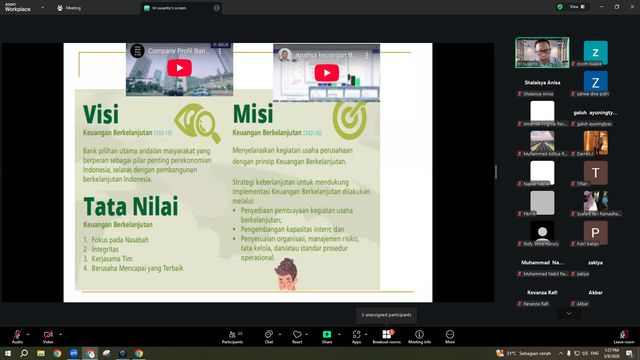
Task: Select Shalaisya Anisa participant tile
Action: (x=542, y=83)
